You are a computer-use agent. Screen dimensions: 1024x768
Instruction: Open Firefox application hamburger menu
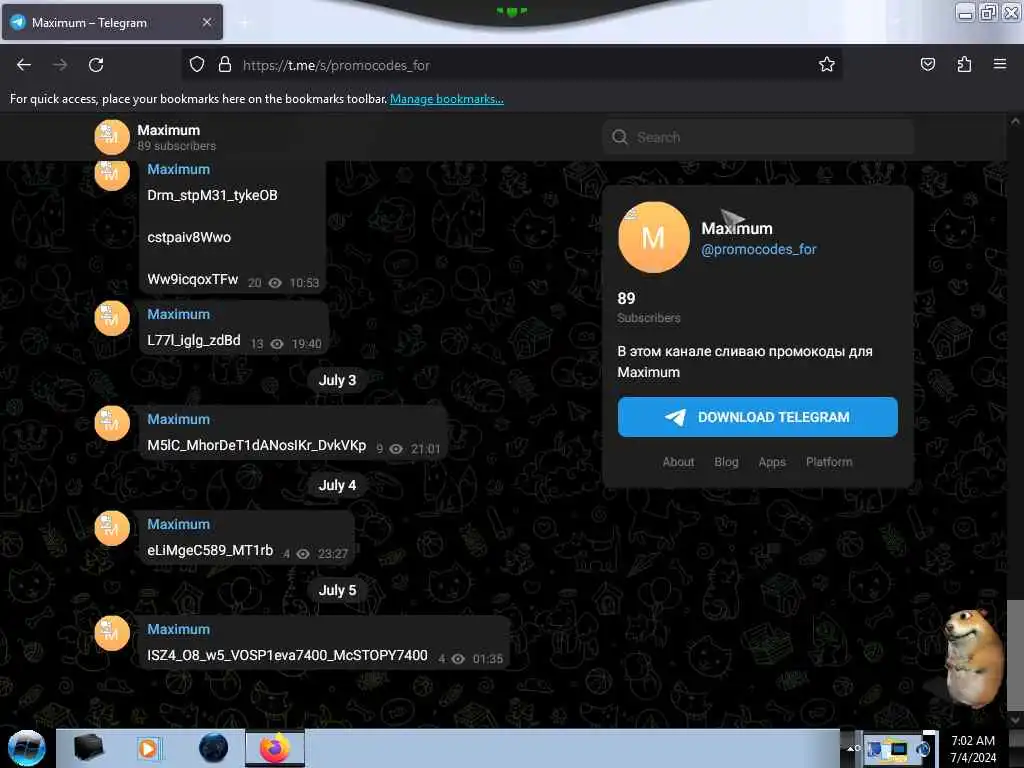click(1000, 64)
